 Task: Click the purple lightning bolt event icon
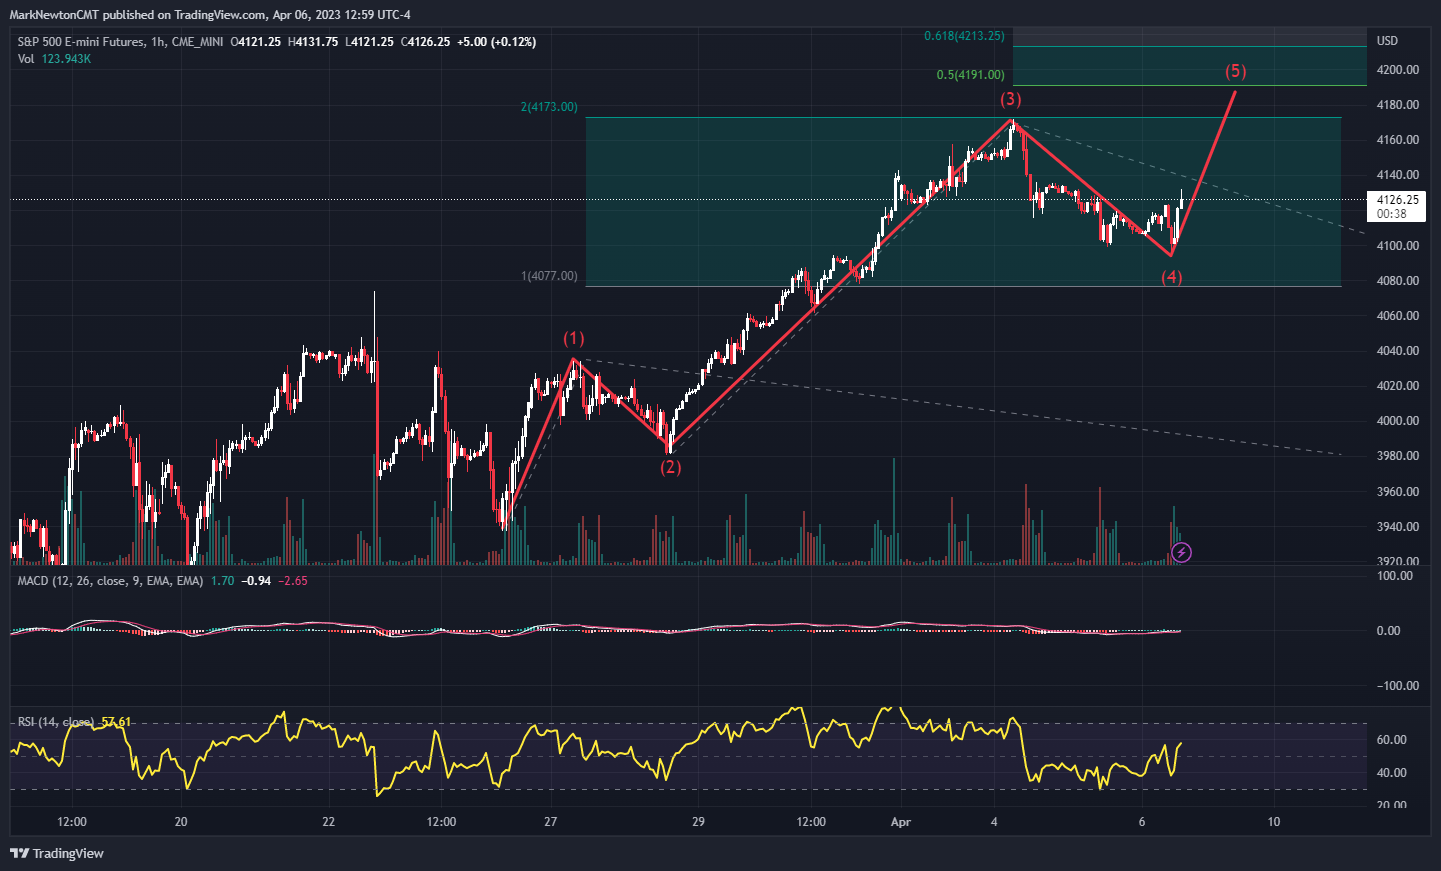[1181, 552]
